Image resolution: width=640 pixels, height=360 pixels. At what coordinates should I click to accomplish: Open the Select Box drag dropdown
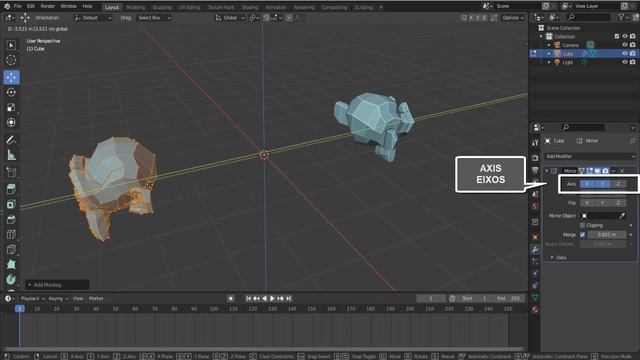tap(154, 18)
